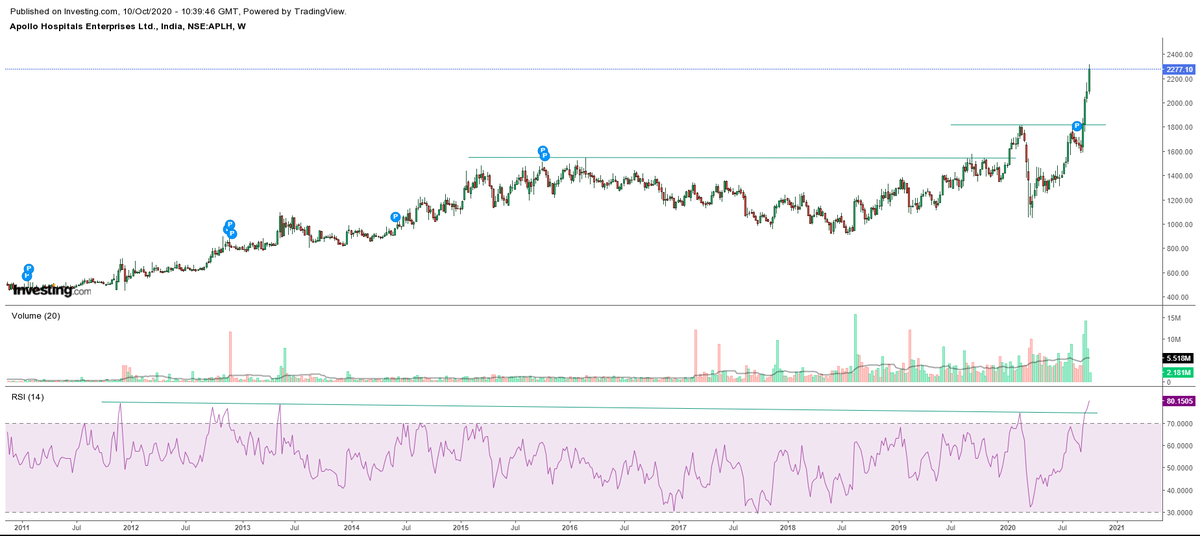This screenshot has height=536, width=1200.
Task: Click the tallest green volume bar in 2018
Action: click(x=855, y=347)
